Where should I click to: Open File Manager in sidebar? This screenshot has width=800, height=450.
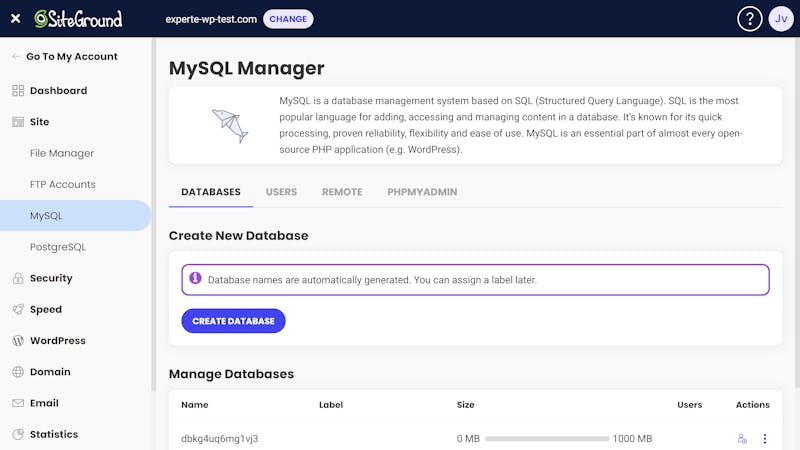point(62,153)
